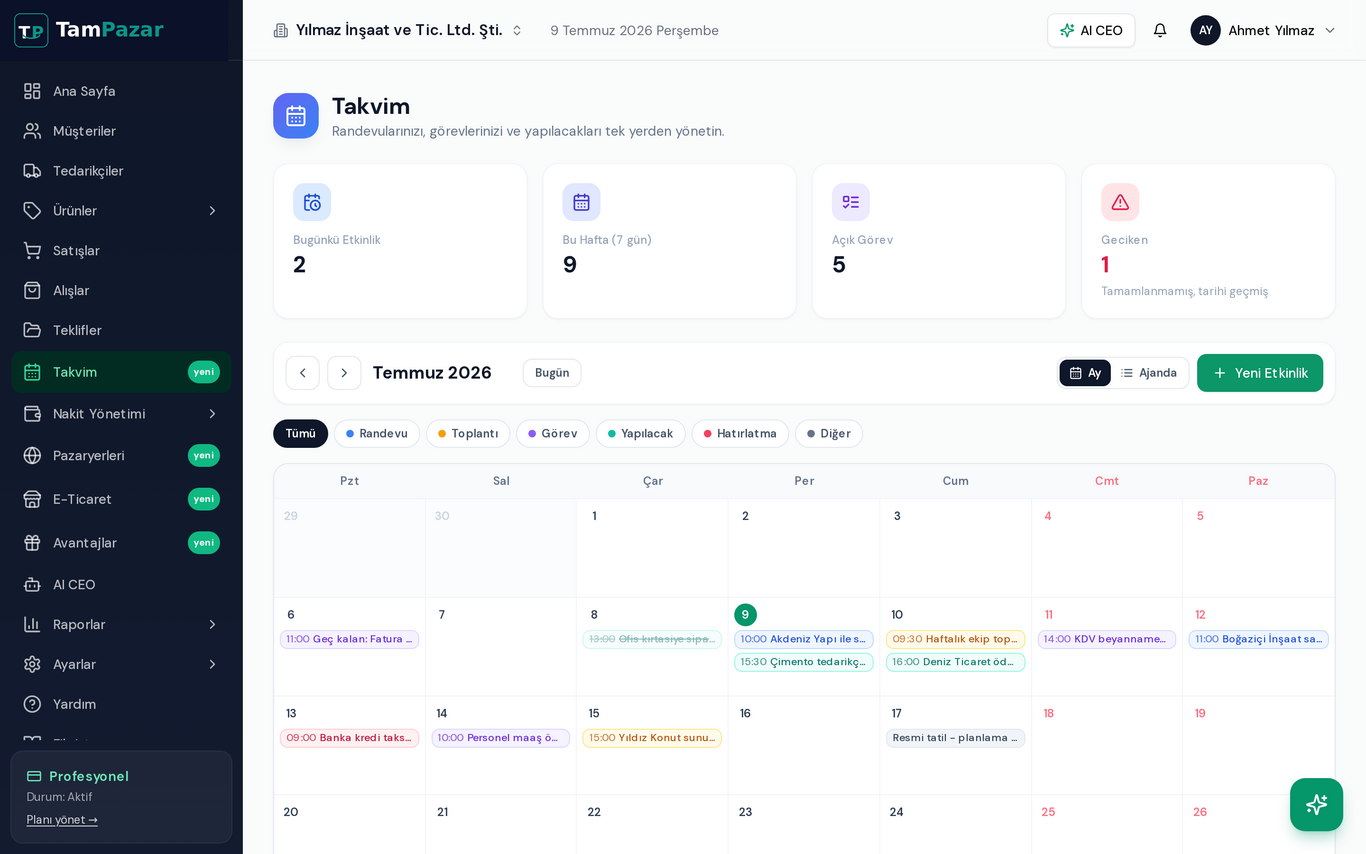Open Ahmet Yılmaz user menu
Screen dimensions: 1366x854
1263,30
